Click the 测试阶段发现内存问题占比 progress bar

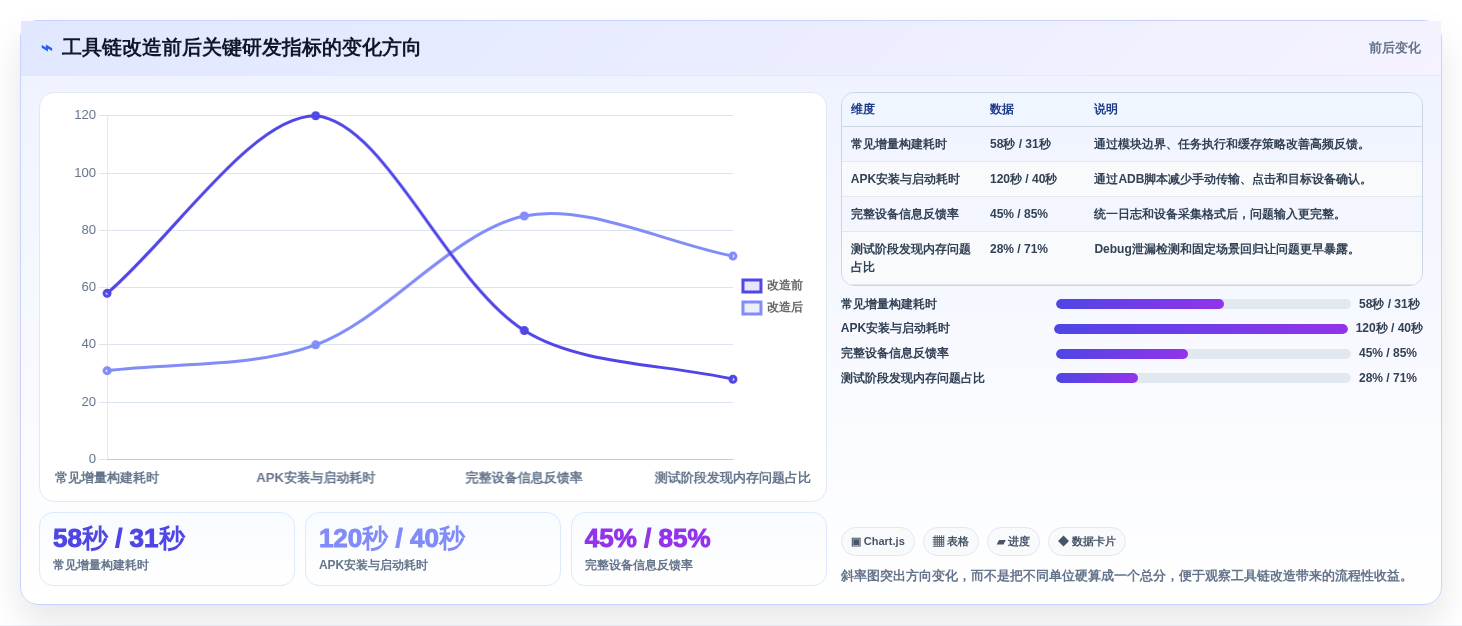[x=1203, y=378]
